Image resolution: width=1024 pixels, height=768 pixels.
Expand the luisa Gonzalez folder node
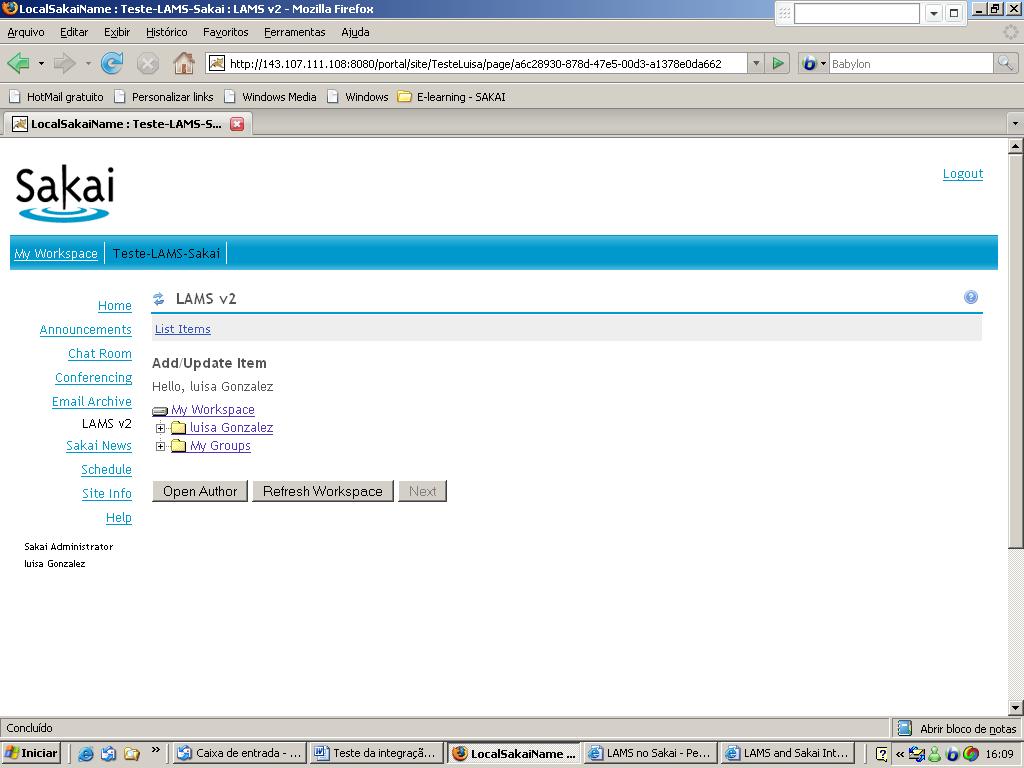pyautogui.click(x=160, y=428)
